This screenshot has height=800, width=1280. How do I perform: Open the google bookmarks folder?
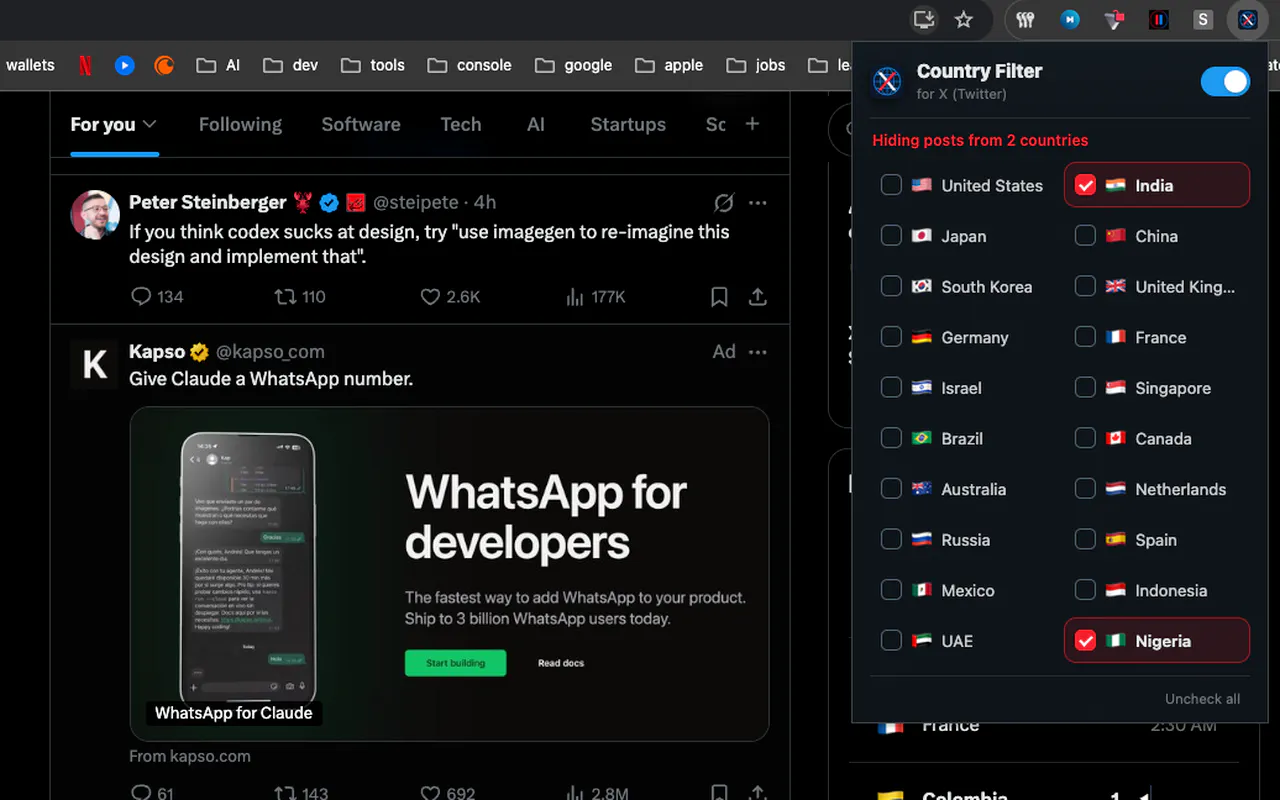(573, 65)
